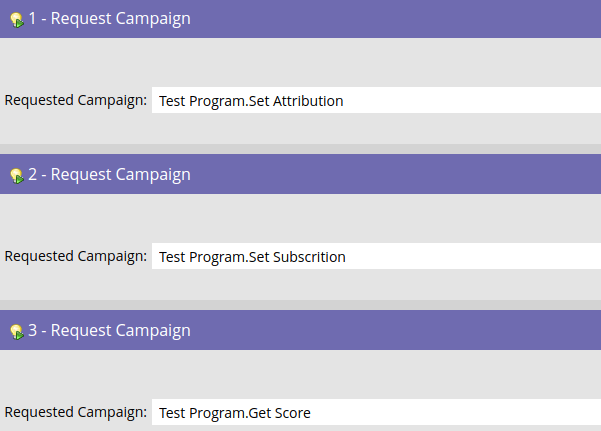Viewport: 601px width, 431px height.
Task: Click the Requested Campaign label in step 2
Action: (x=76, y=257)
